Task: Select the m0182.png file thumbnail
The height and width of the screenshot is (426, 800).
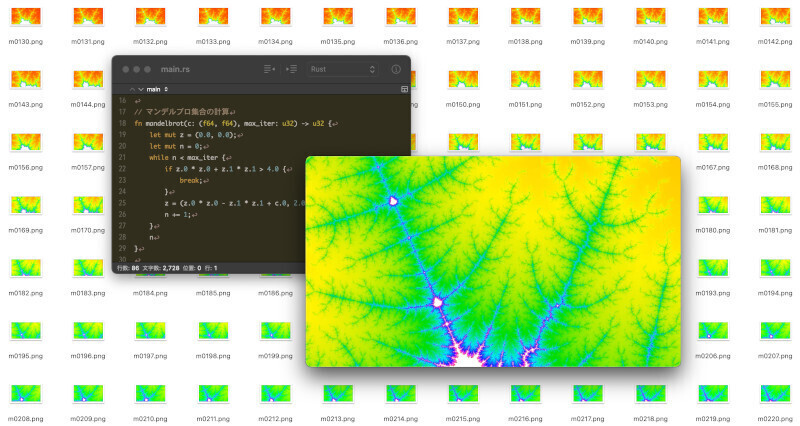Action: pyautogui.click(x=25, y=268)
